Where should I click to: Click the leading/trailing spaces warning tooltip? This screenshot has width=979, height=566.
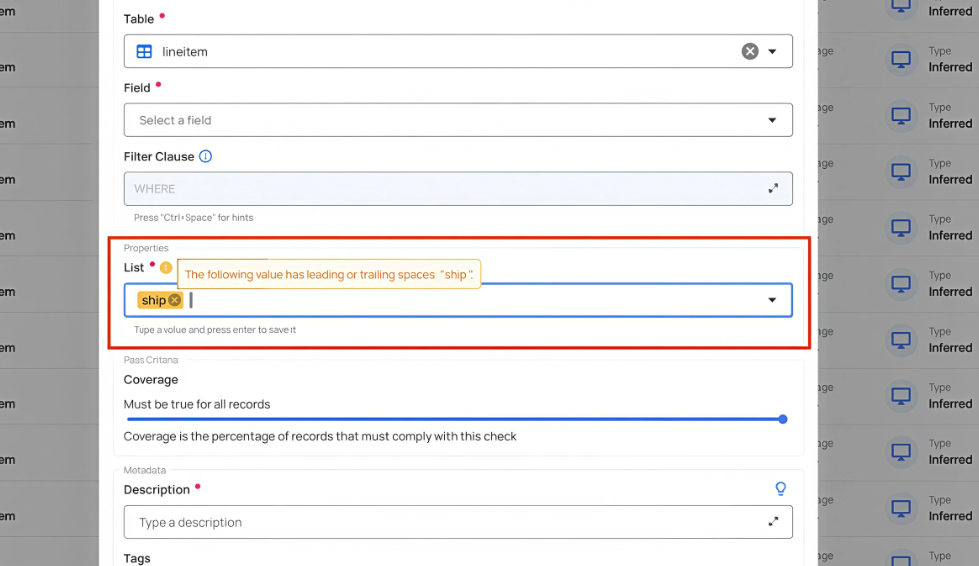pos(328,274)
